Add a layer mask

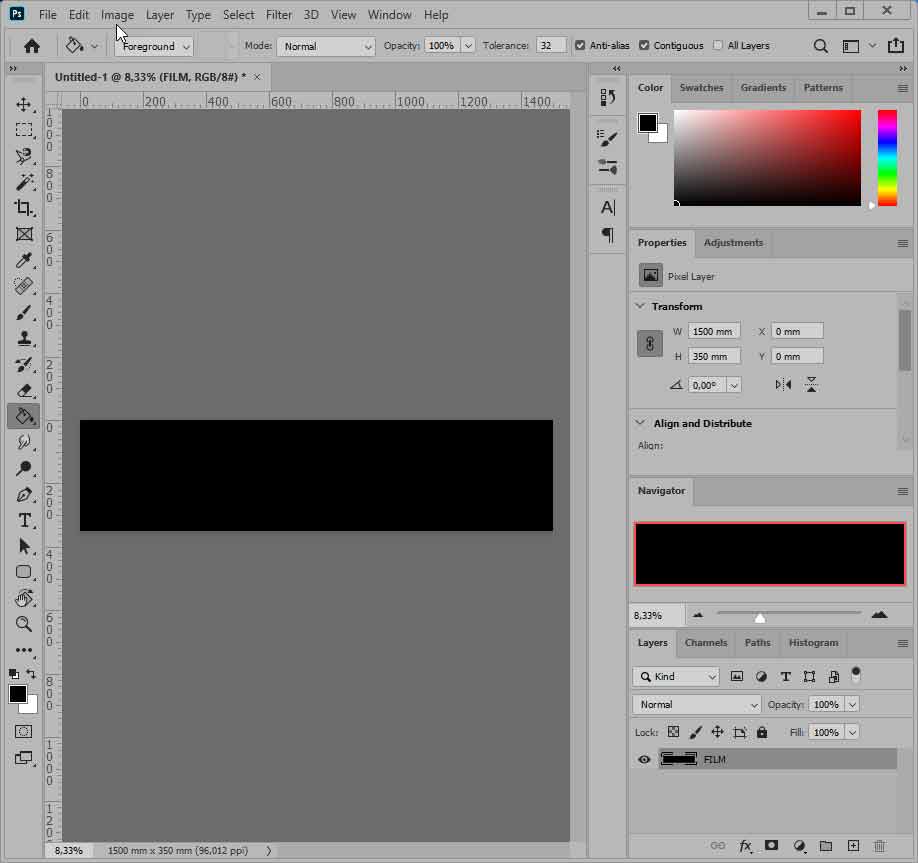click(772, 845)
